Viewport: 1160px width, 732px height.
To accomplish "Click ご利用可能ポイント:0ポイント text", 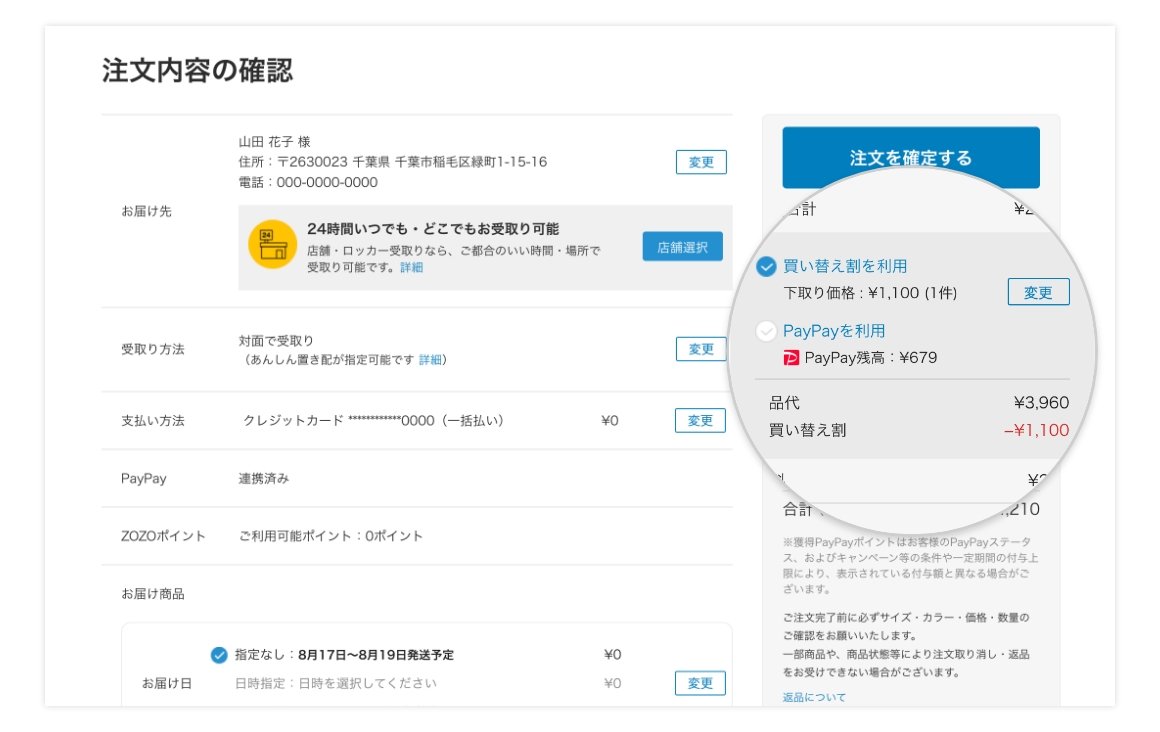I will [331, 536].
